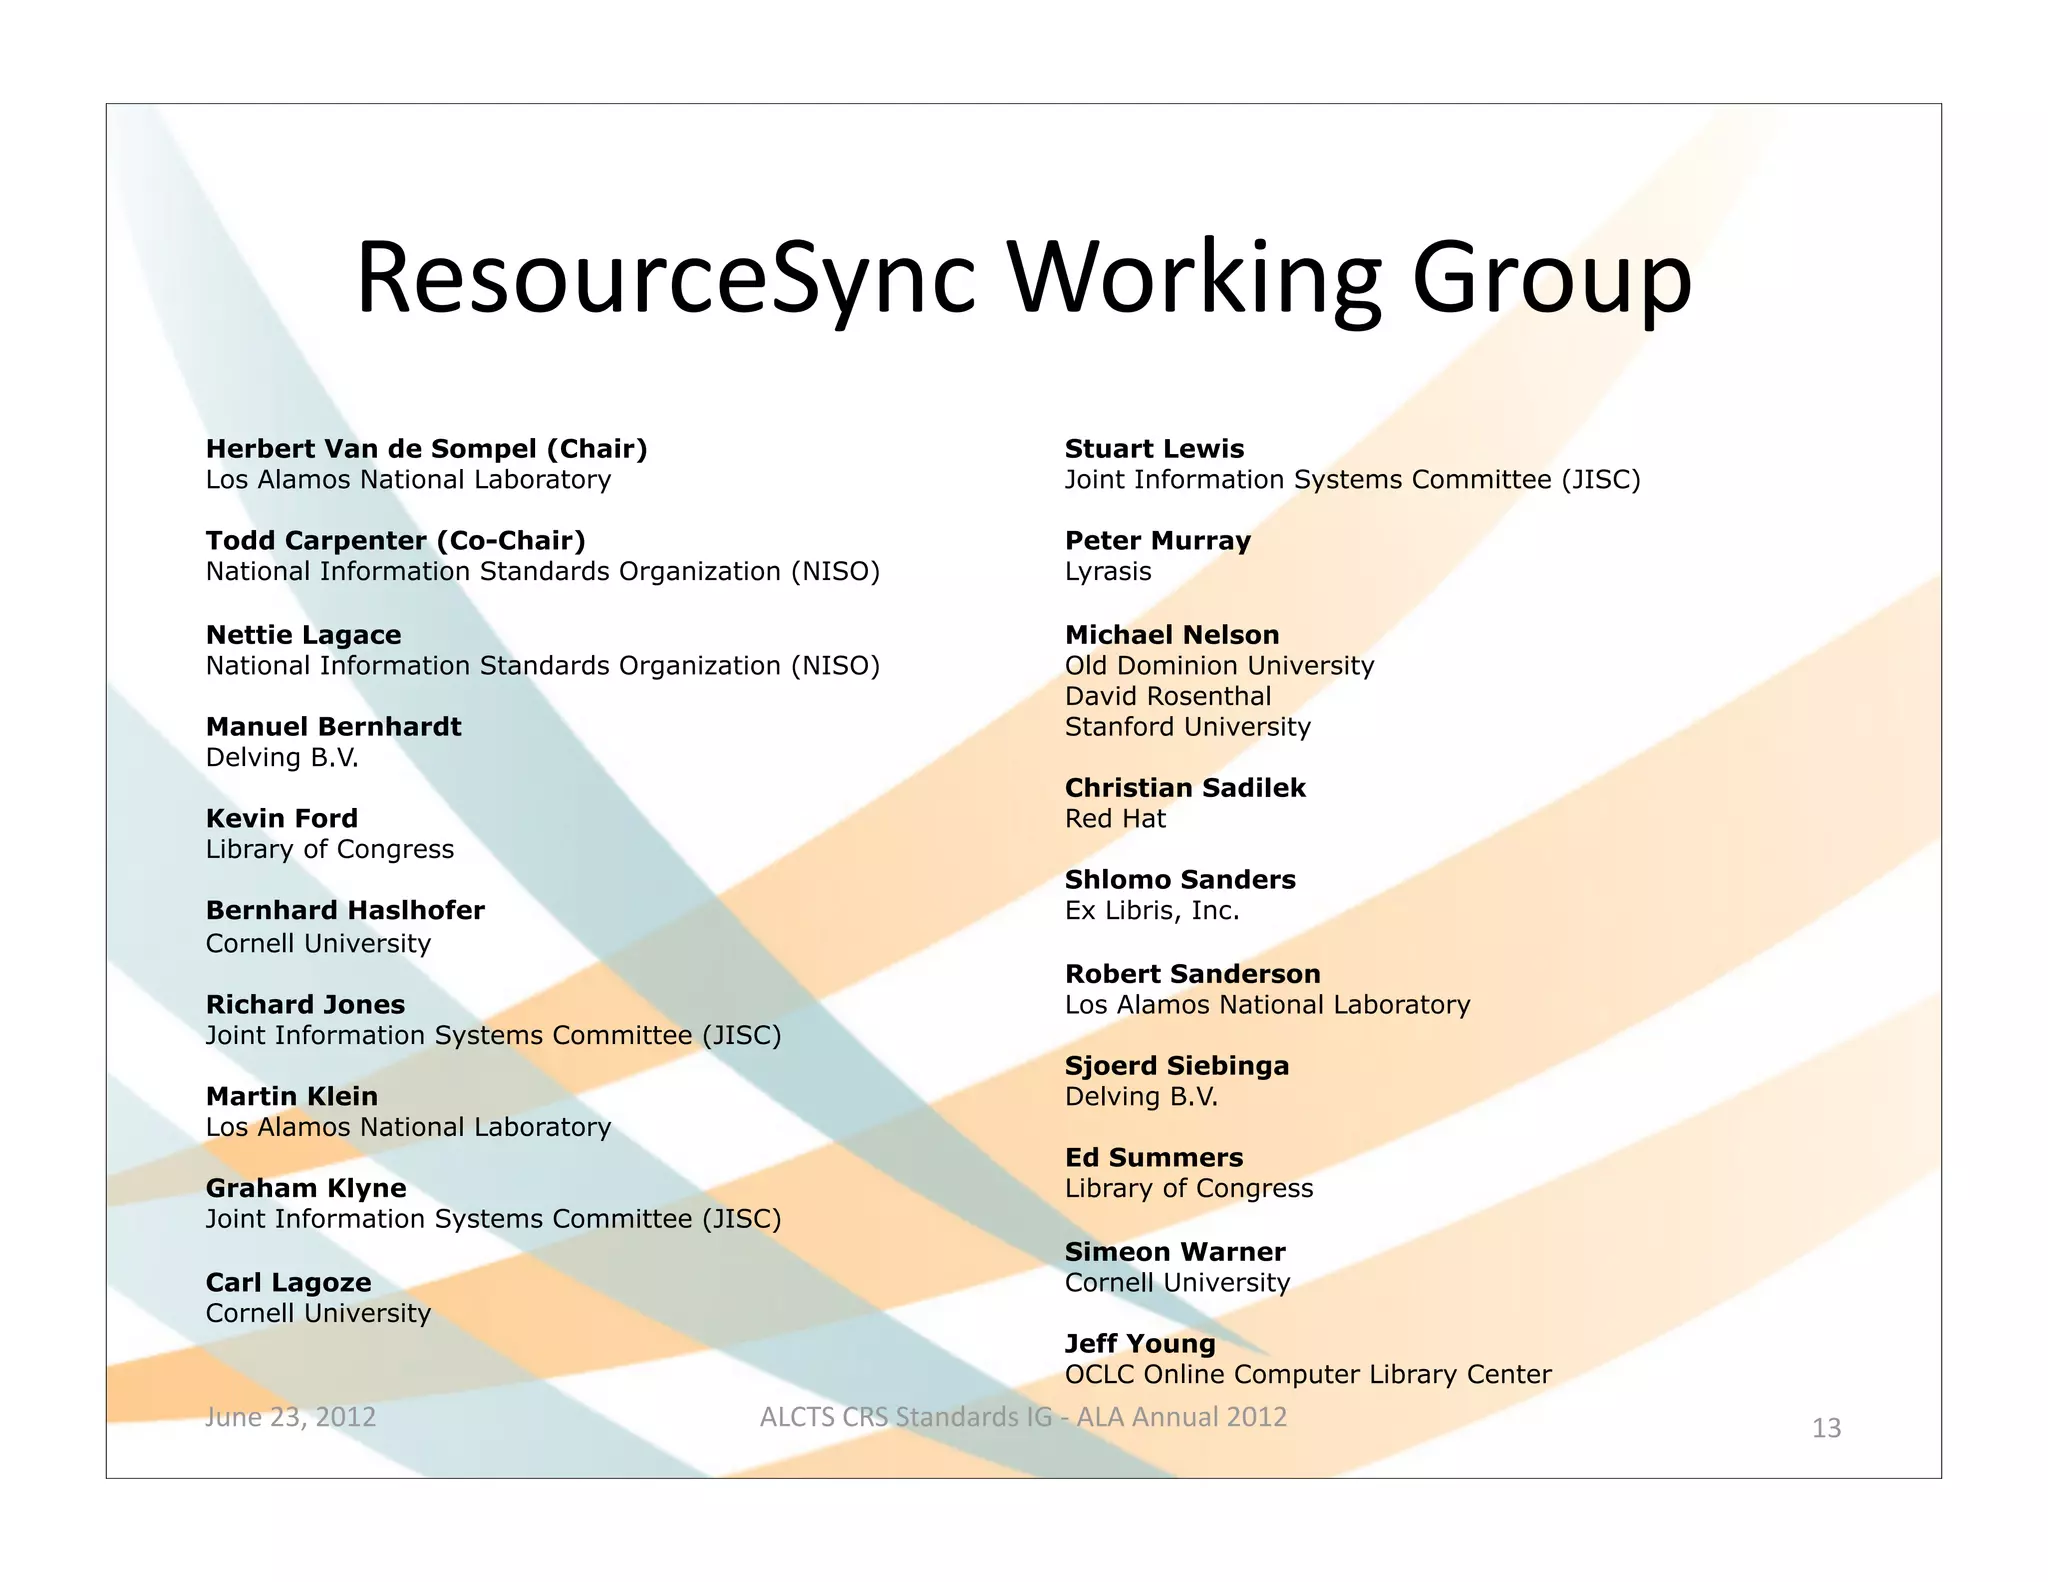The height and width of the screenshot is (1582, 2048).
Task: Click the 'Red Hat' affiliation
Action: pyautogui.click(x=1115, y=819)
